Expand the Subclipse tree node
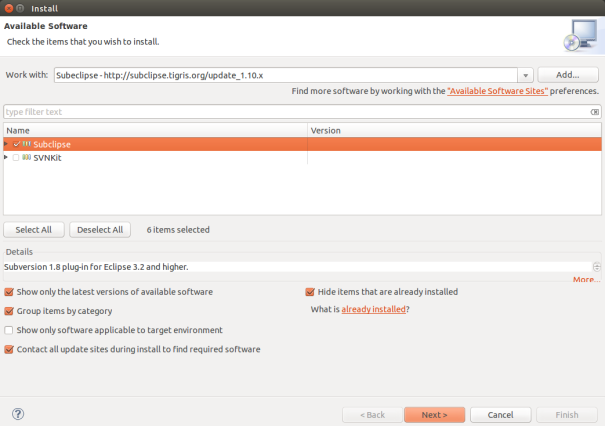Screen dimensions: 605x426 coord(6,144)
